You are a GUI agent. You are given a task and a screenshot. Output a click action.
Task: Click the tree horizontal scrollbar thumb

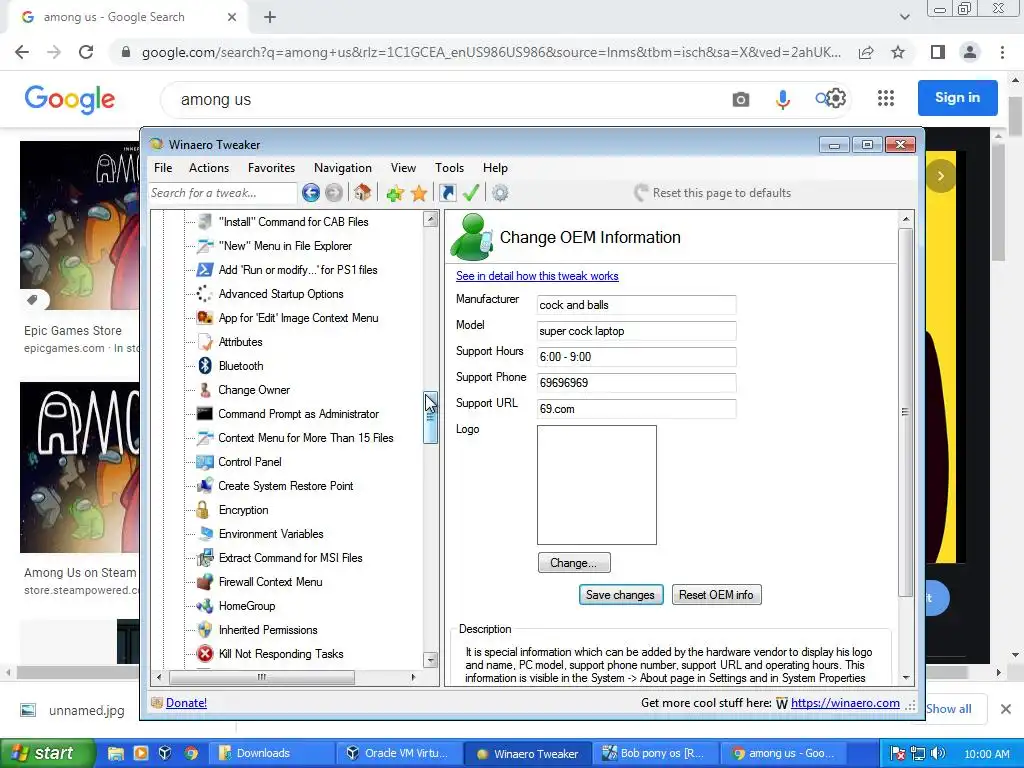click(262, 677)
